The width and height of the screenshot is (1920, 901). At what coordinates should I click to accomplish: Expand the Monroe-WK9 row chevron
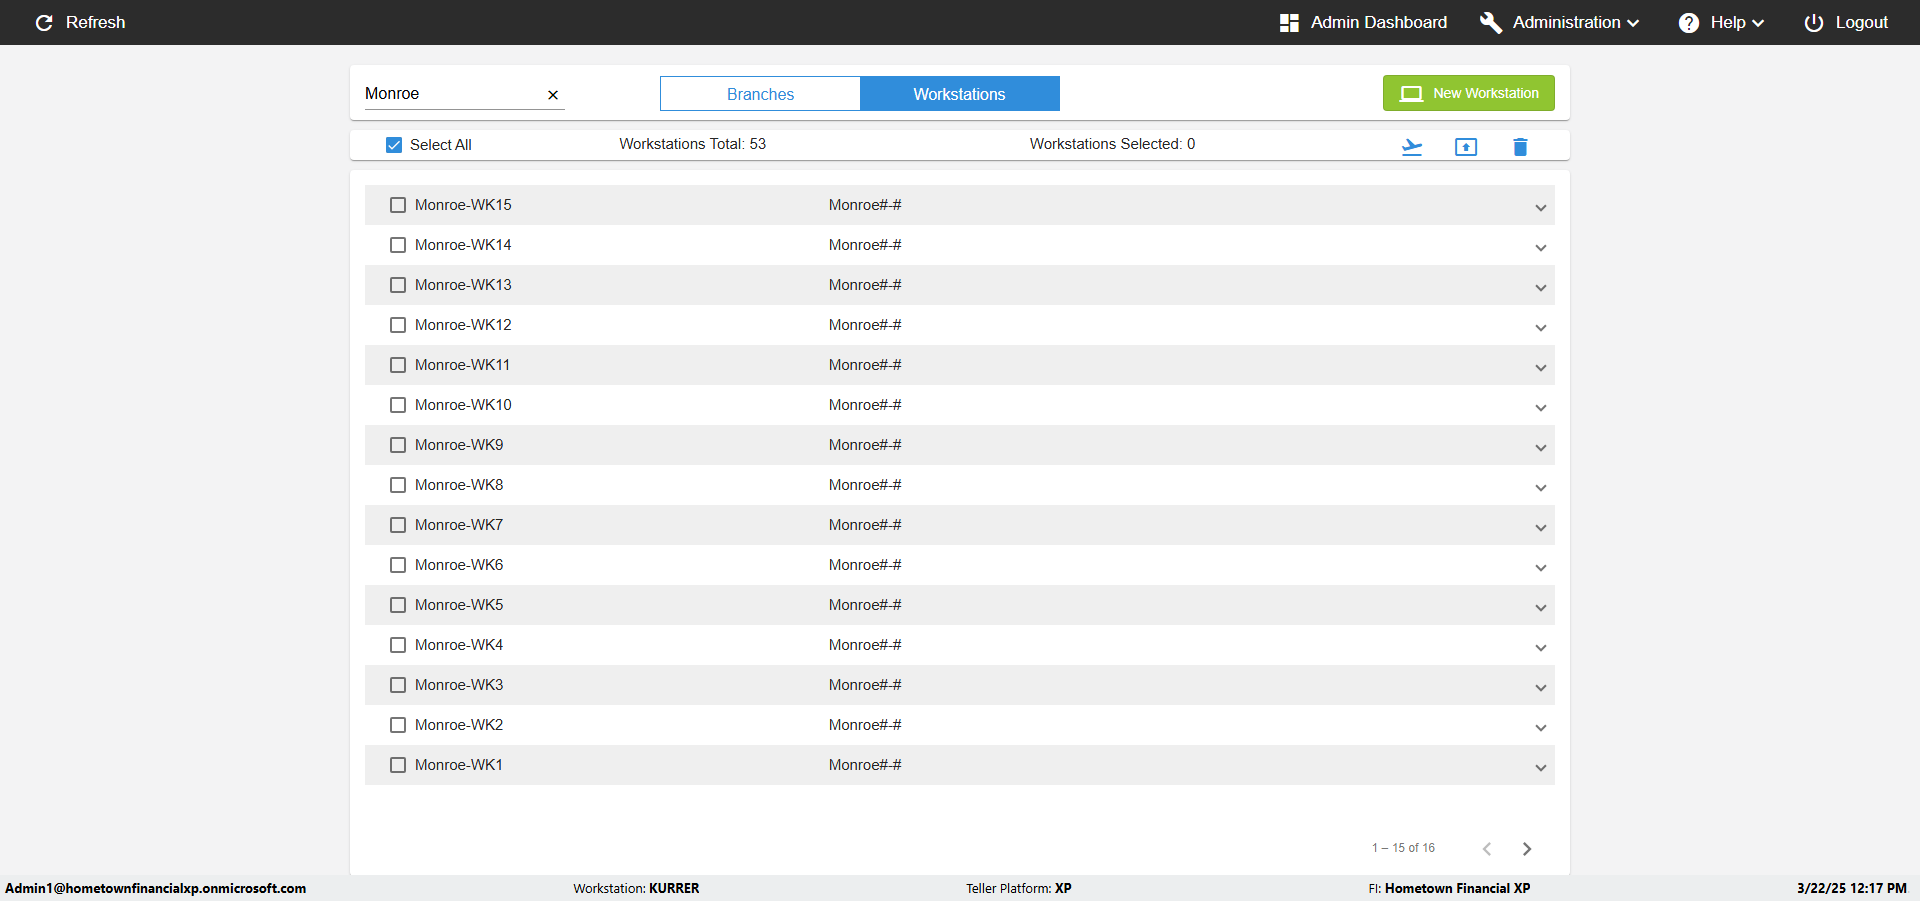pyautogui.click(x=1541, y=448)
